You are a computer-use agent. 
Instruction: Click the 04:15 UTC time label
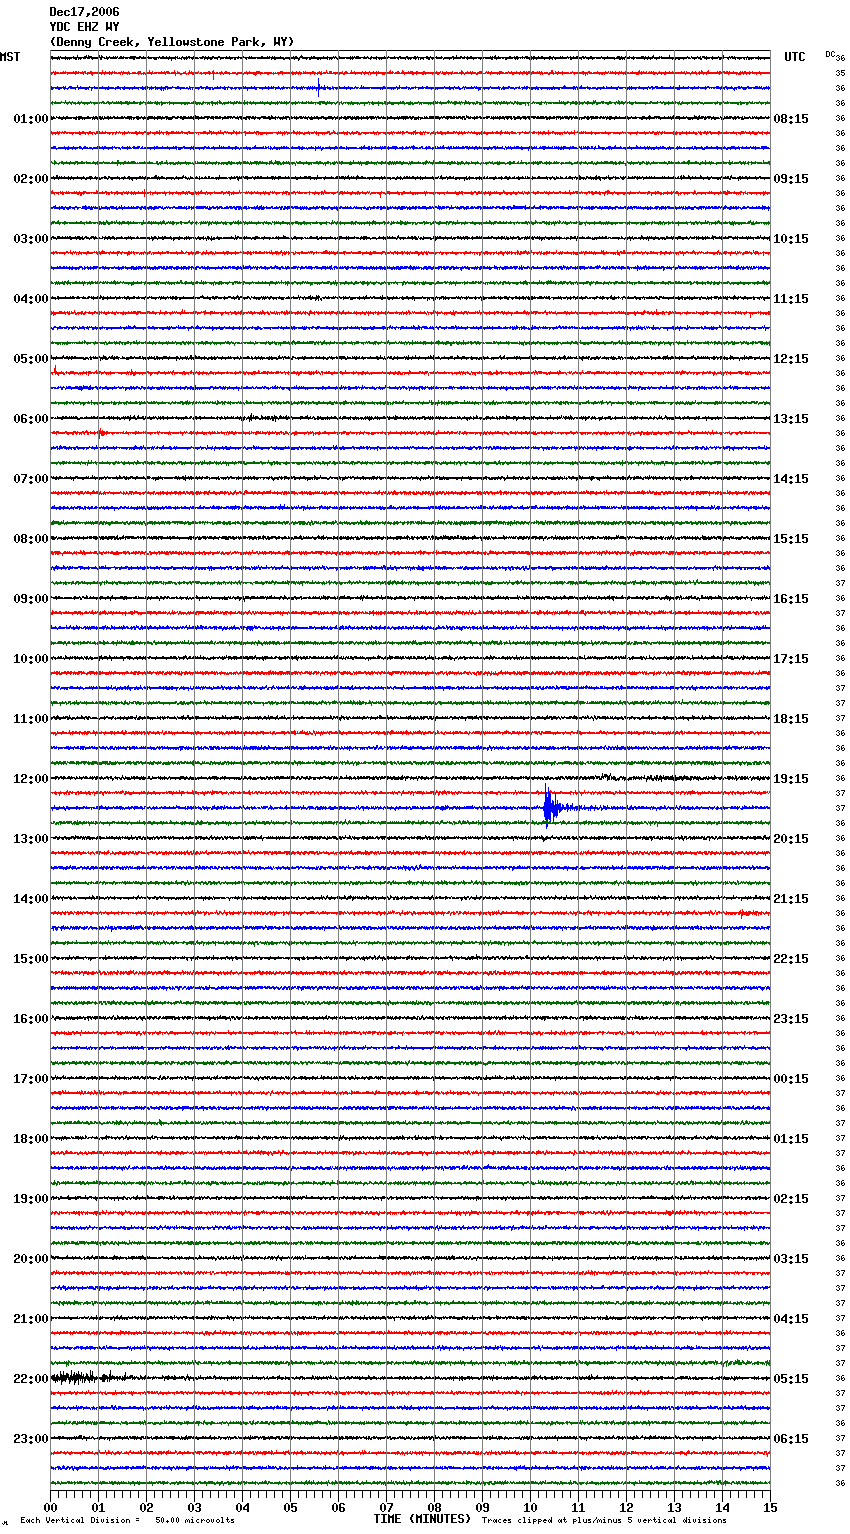[x=791, y=1319]
